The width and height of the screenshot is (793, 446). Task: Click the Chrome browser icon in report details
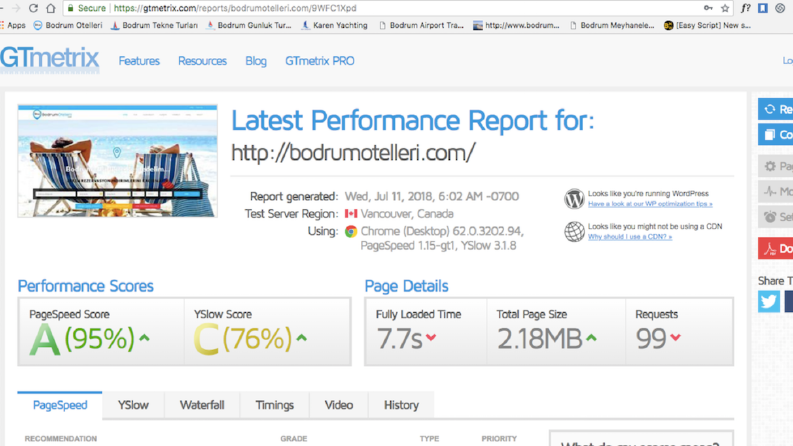point(351,232)
